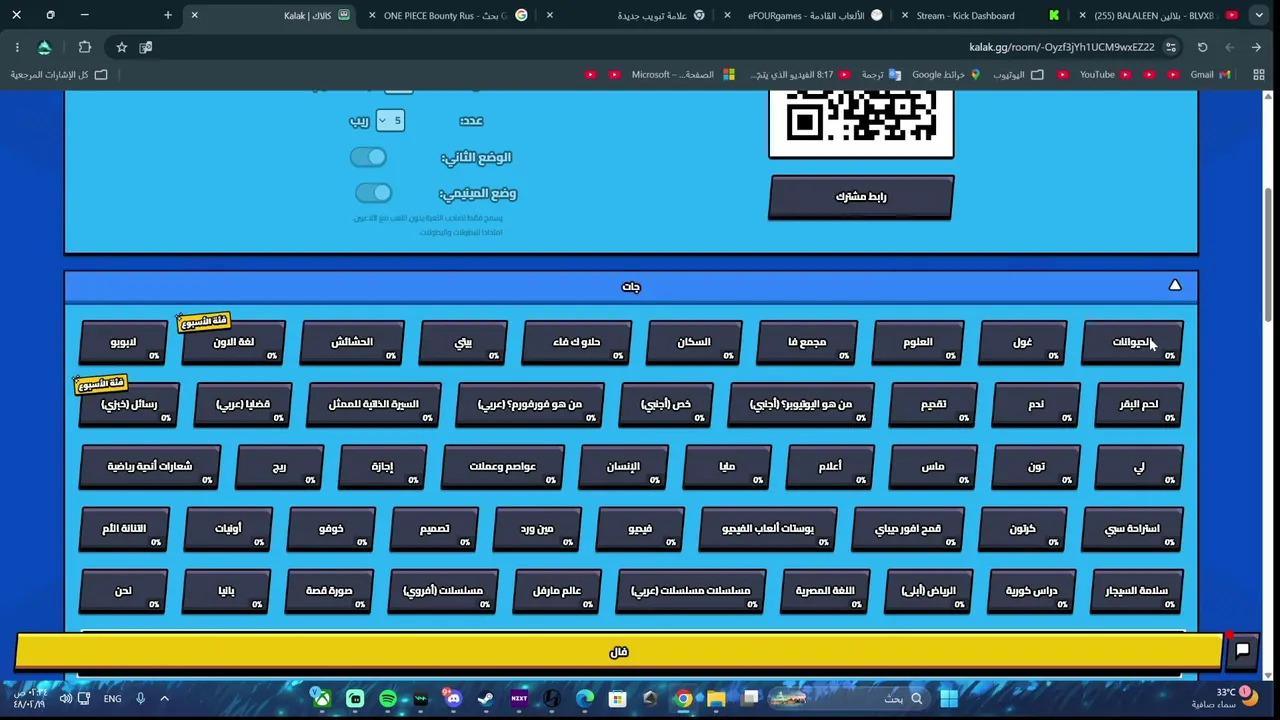Switch to Chrome in the taskbar
Viewport: 1280px width, 720px height.
click(684, 698)
